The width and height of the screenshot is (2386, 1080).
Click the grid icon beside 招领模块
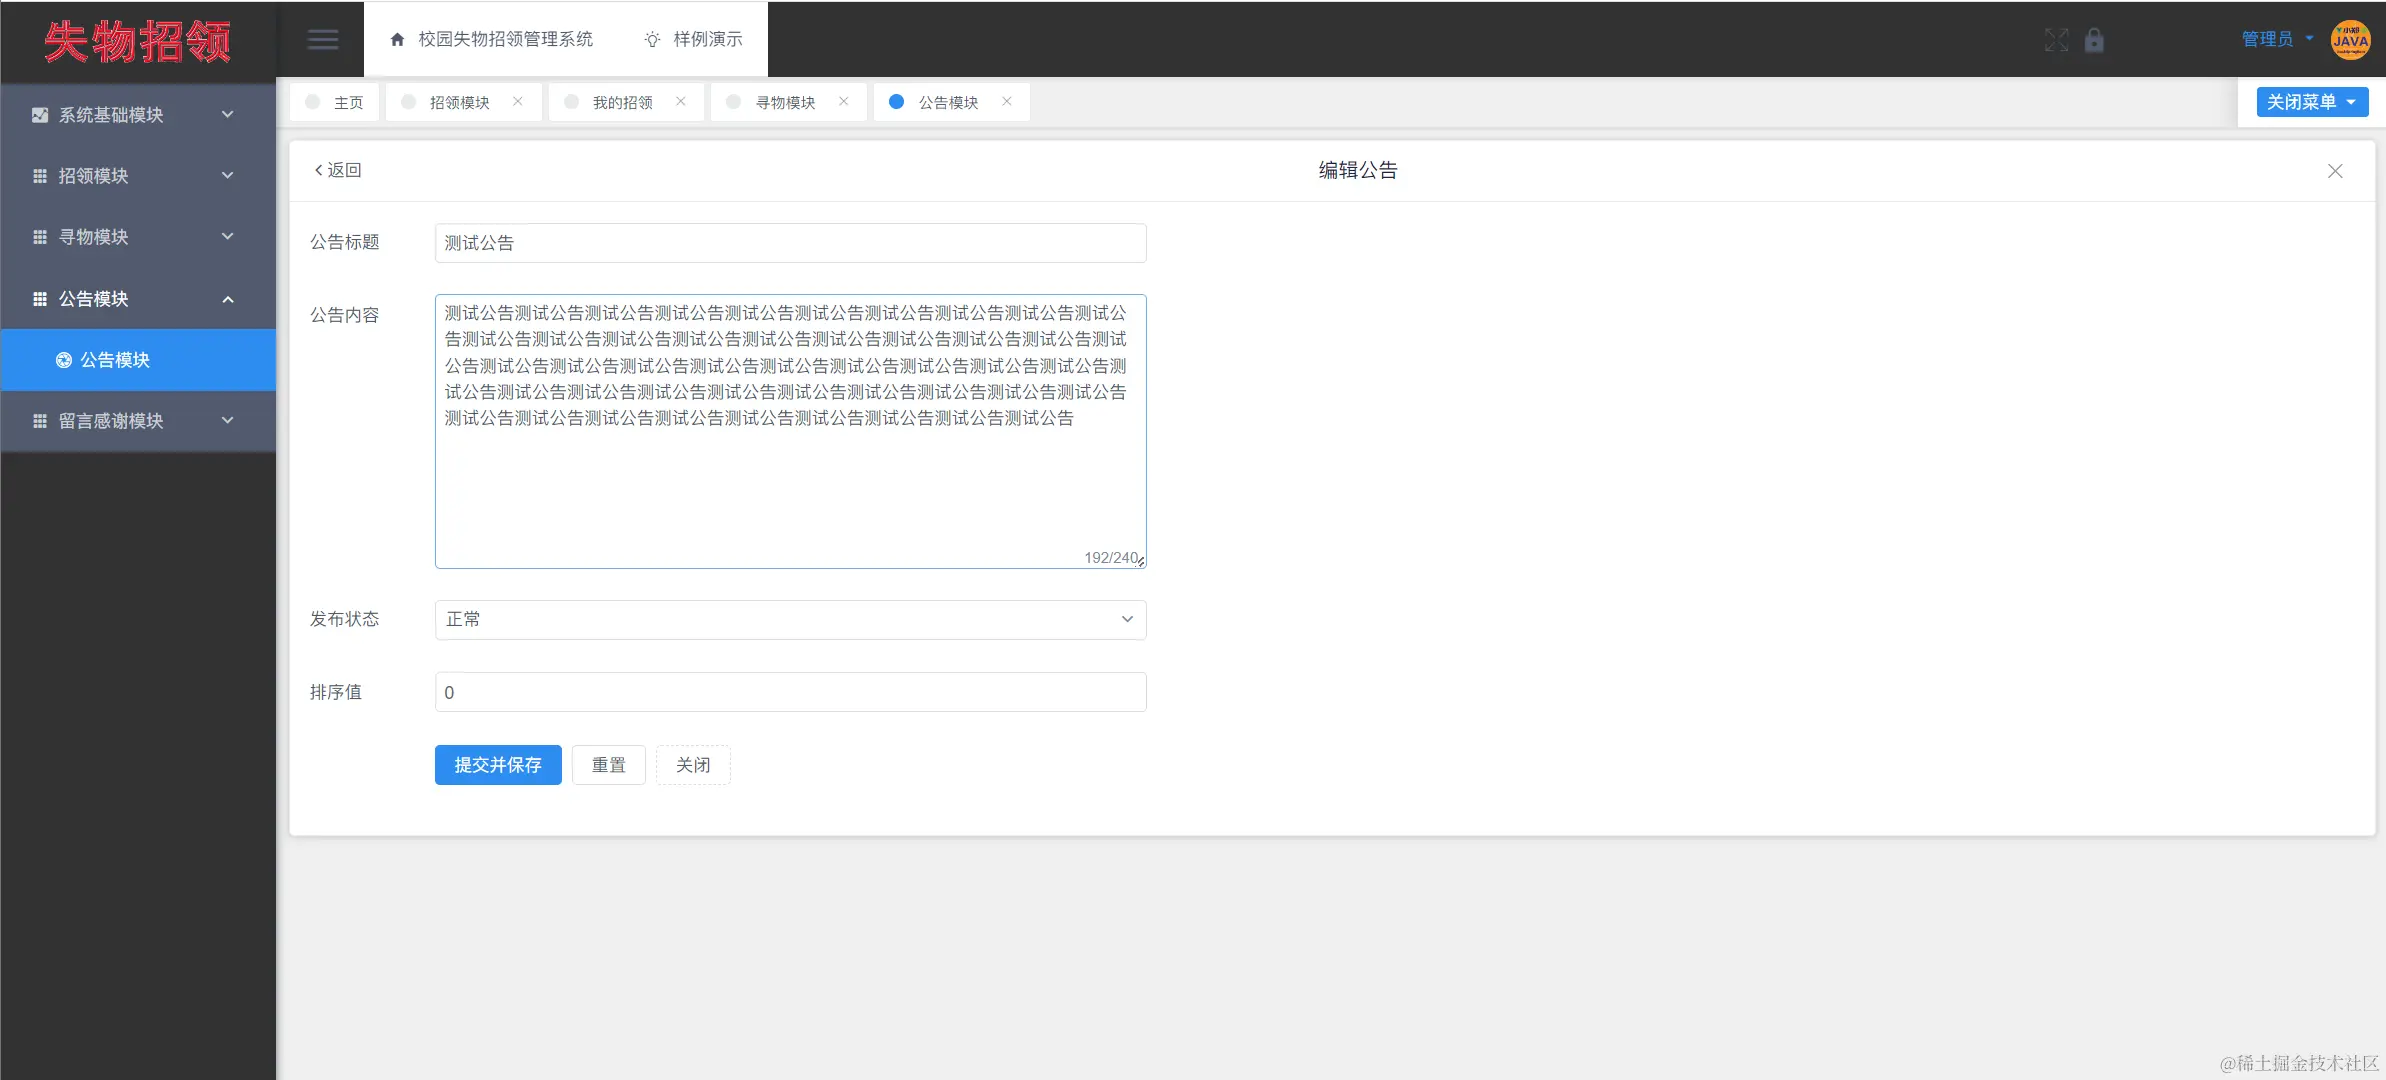click(39, 176)
